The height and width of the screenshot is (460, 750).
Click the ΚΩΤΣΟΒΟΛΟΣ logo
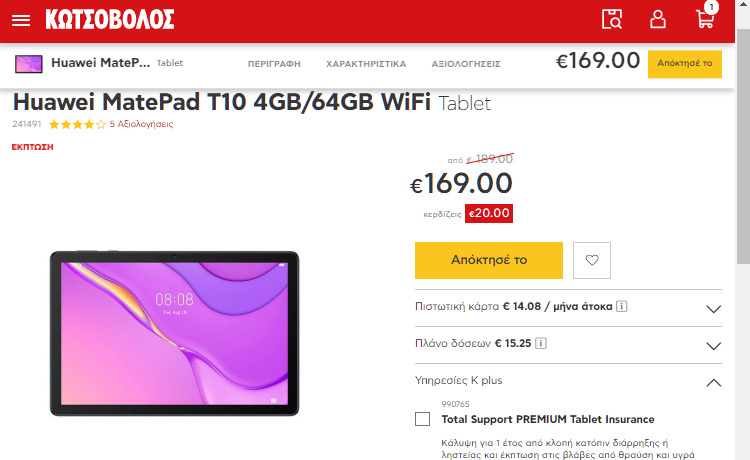click(110, 20)
